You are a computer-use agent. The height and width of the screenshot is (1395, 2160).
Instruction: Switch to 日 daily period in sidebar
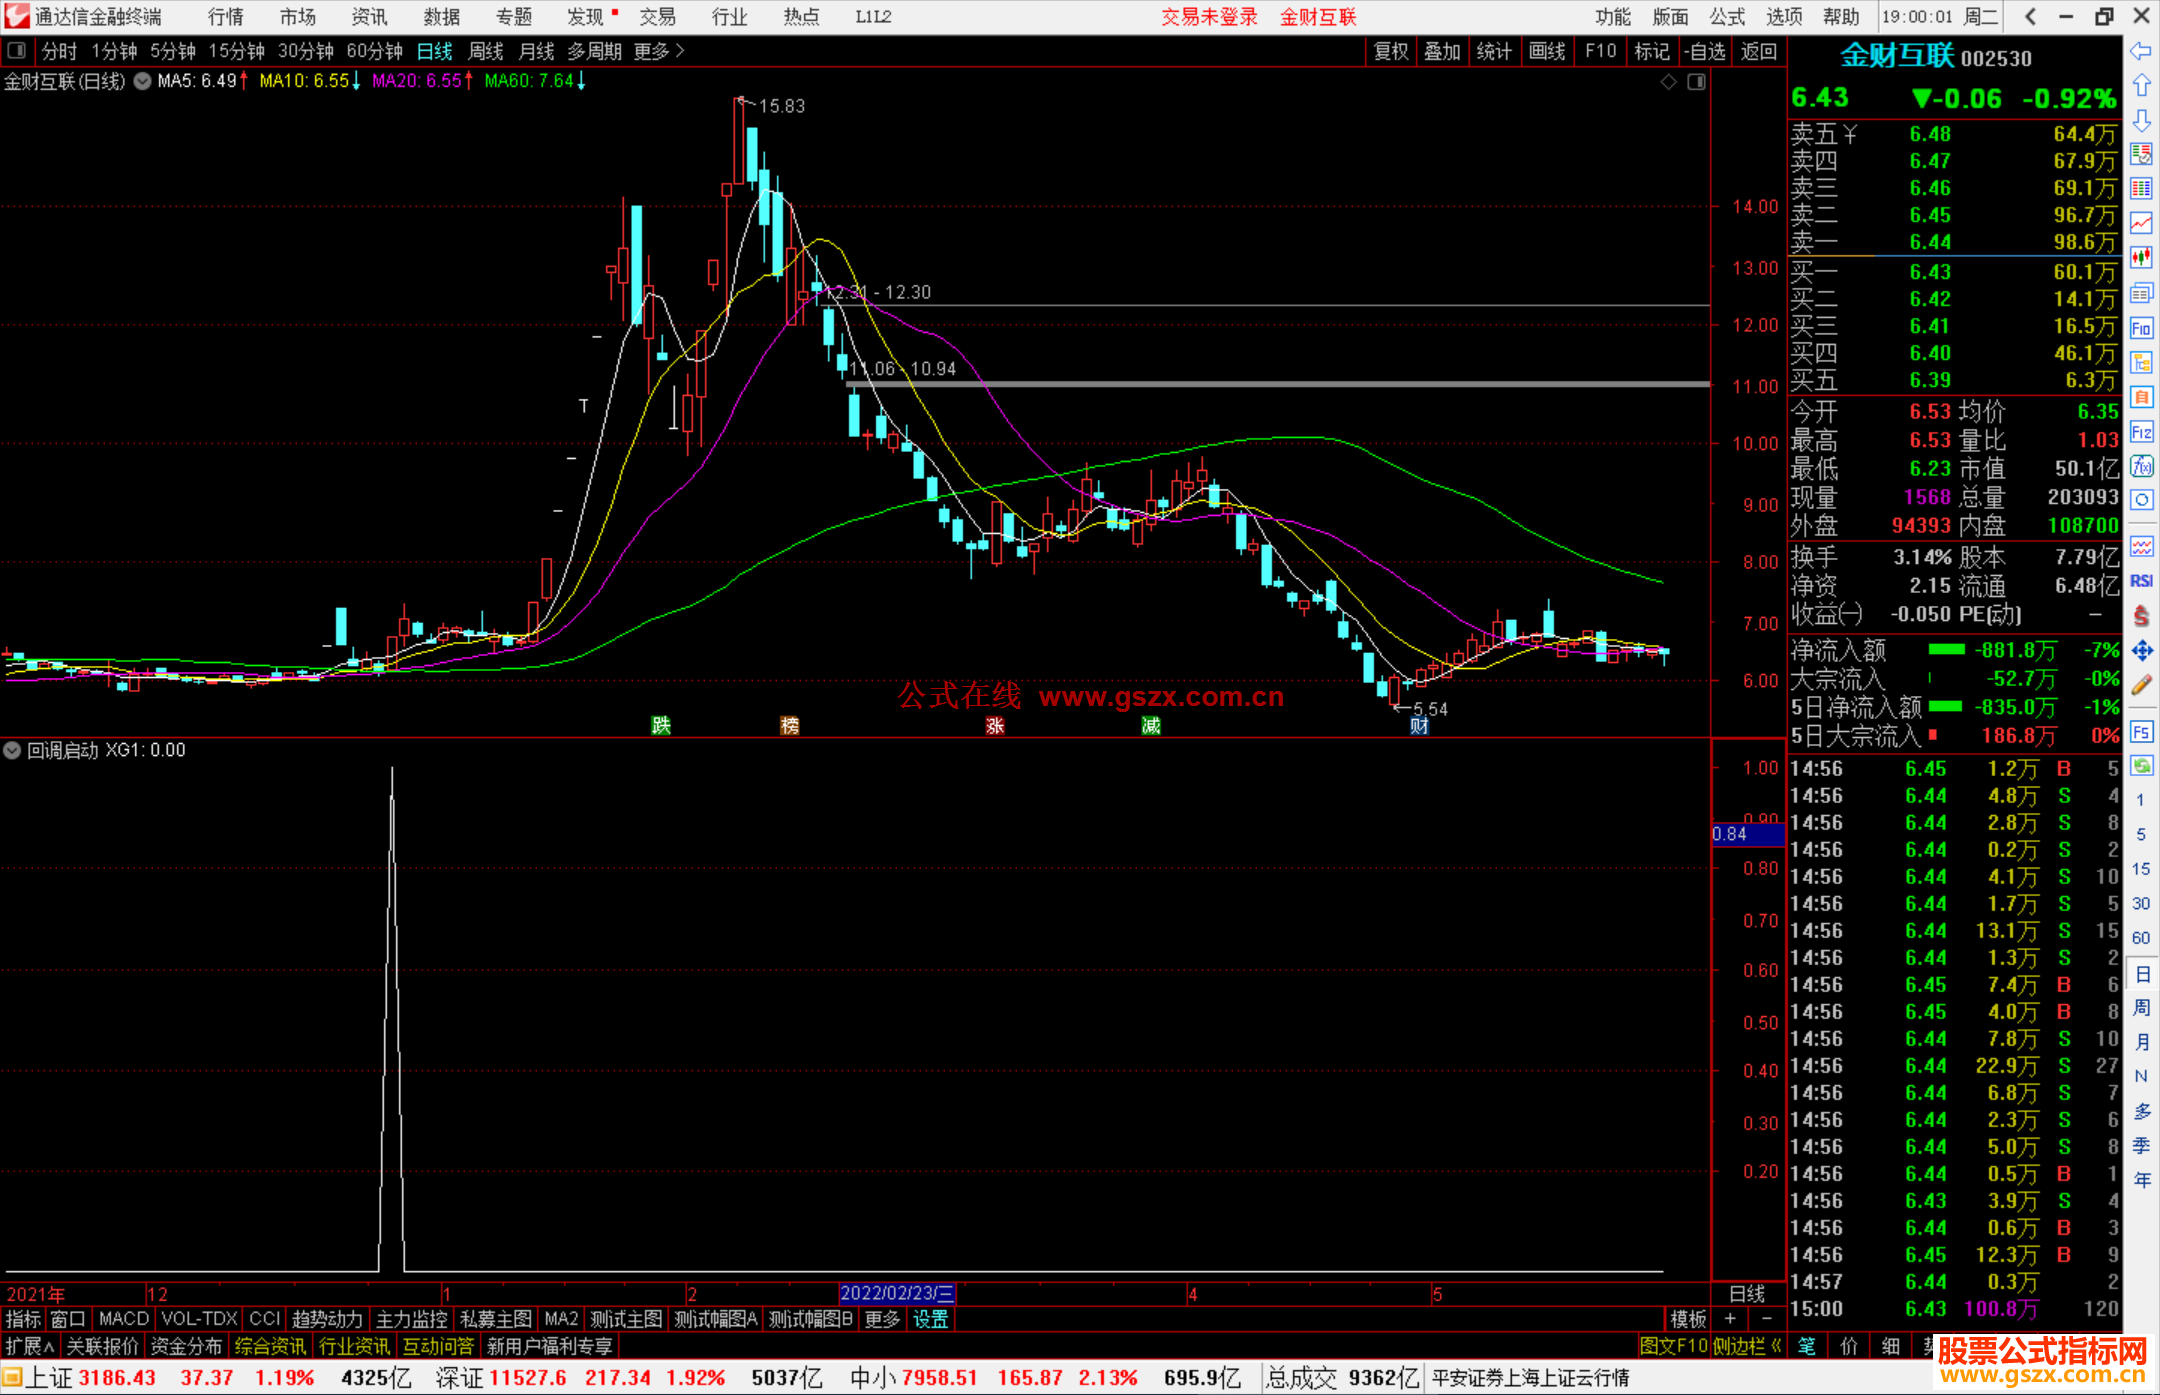(2142, 973)
